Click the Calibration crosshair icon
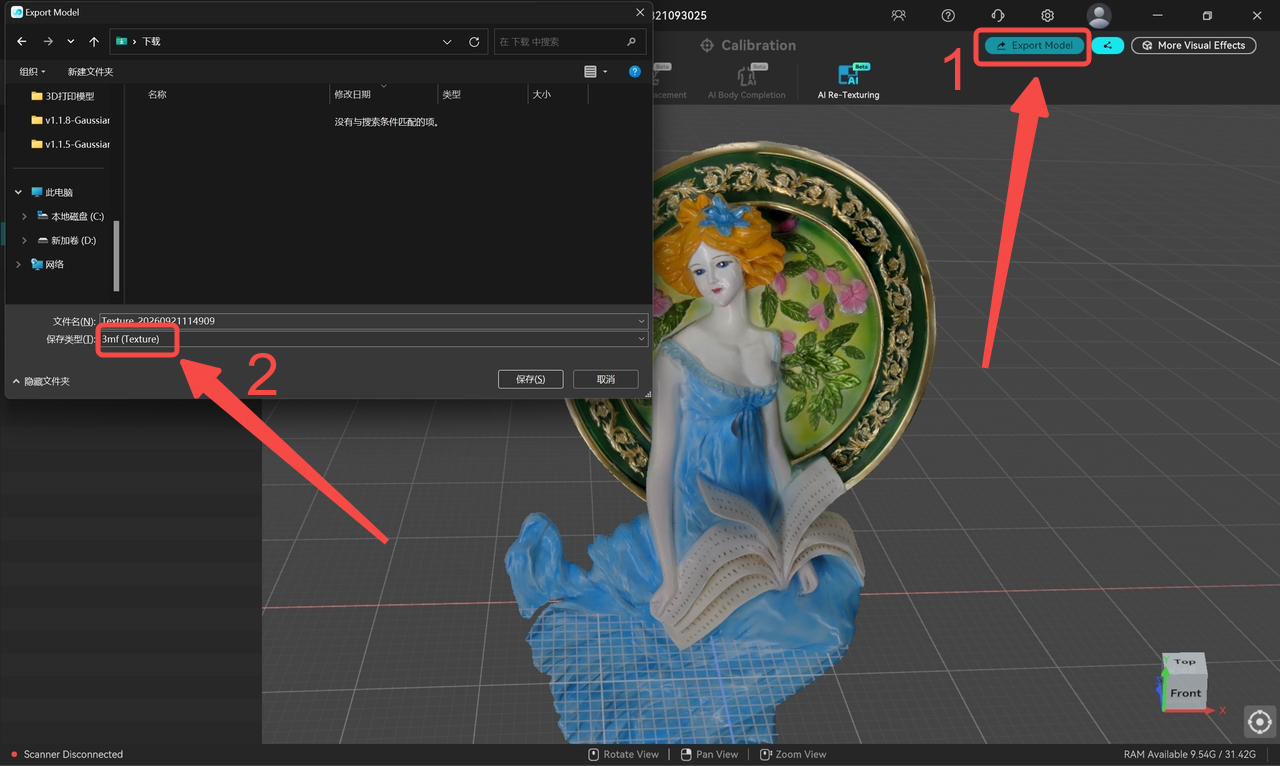The image size is (1280, 766). tap(707, 45)
